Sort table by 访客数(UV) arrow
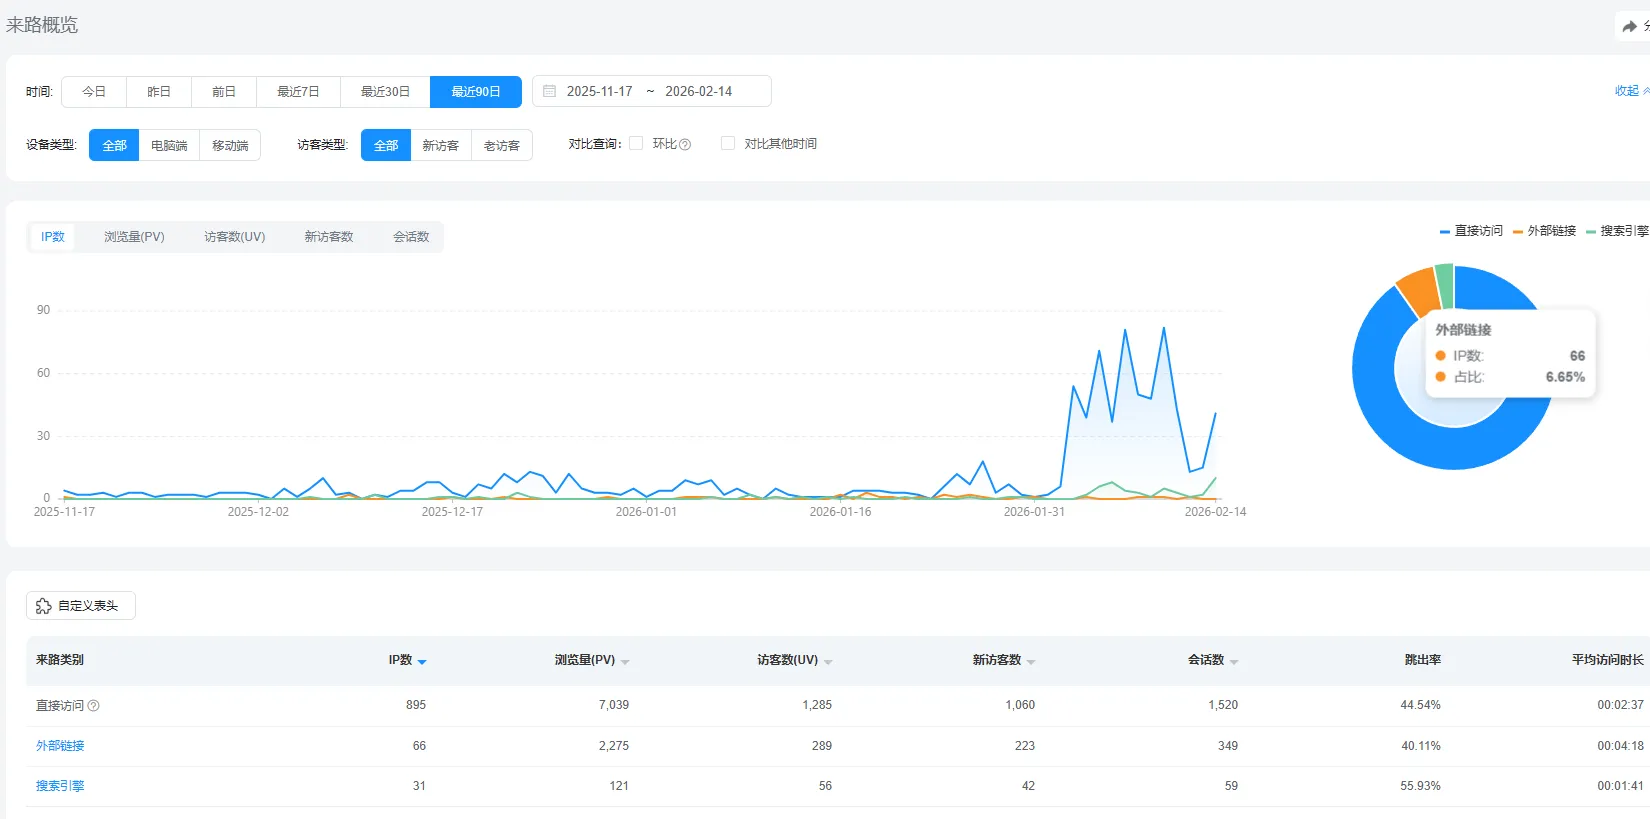Image resolution: width=1650 pixels, height=819 pixels. 828,661
